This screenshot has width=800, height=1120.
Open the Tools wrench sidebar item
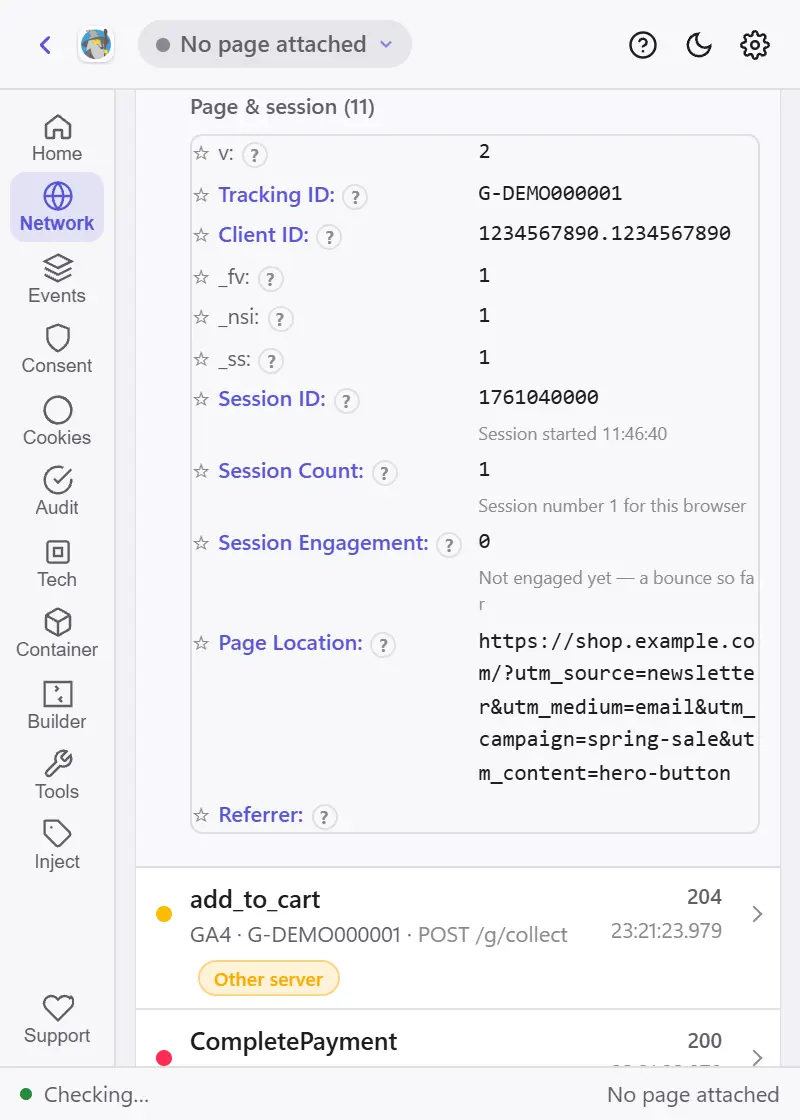tap(57, 776)
